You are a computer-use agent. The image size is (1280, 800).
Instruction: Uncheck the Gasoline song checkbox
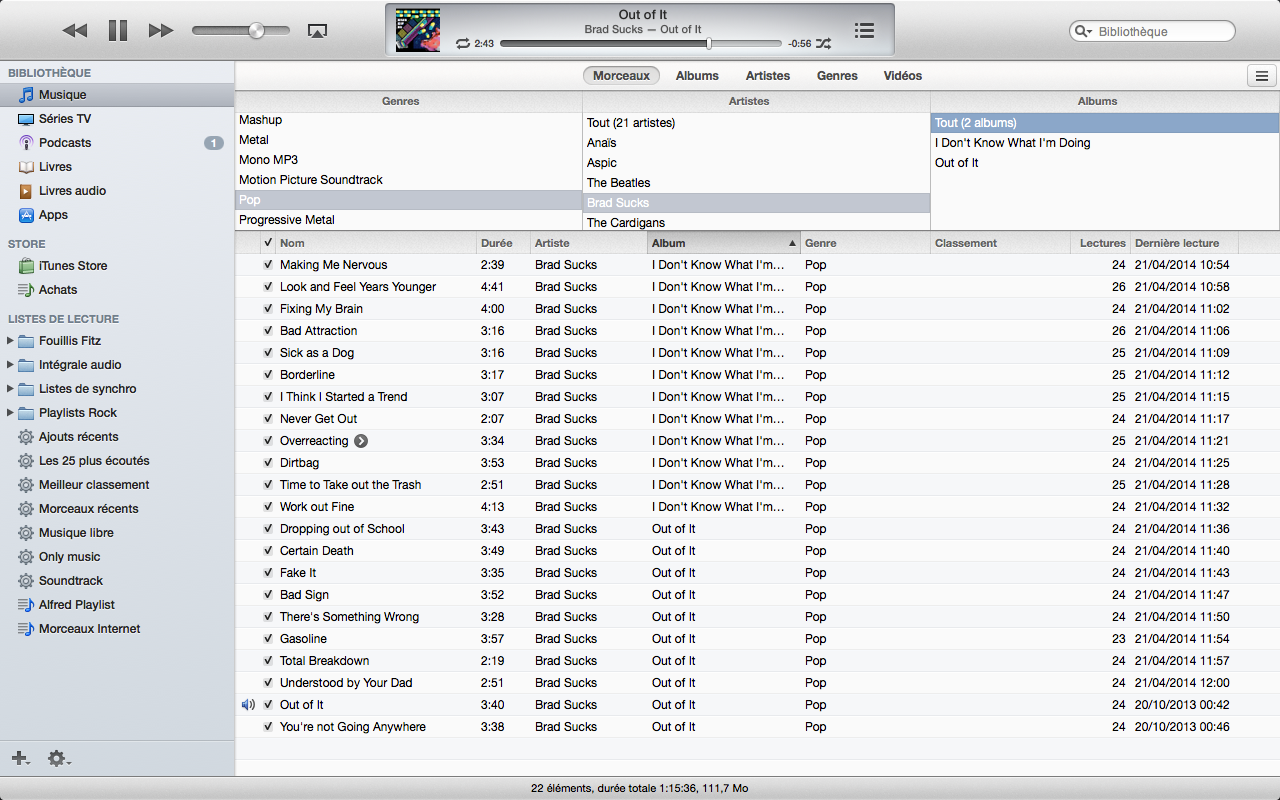coord(268,639)
